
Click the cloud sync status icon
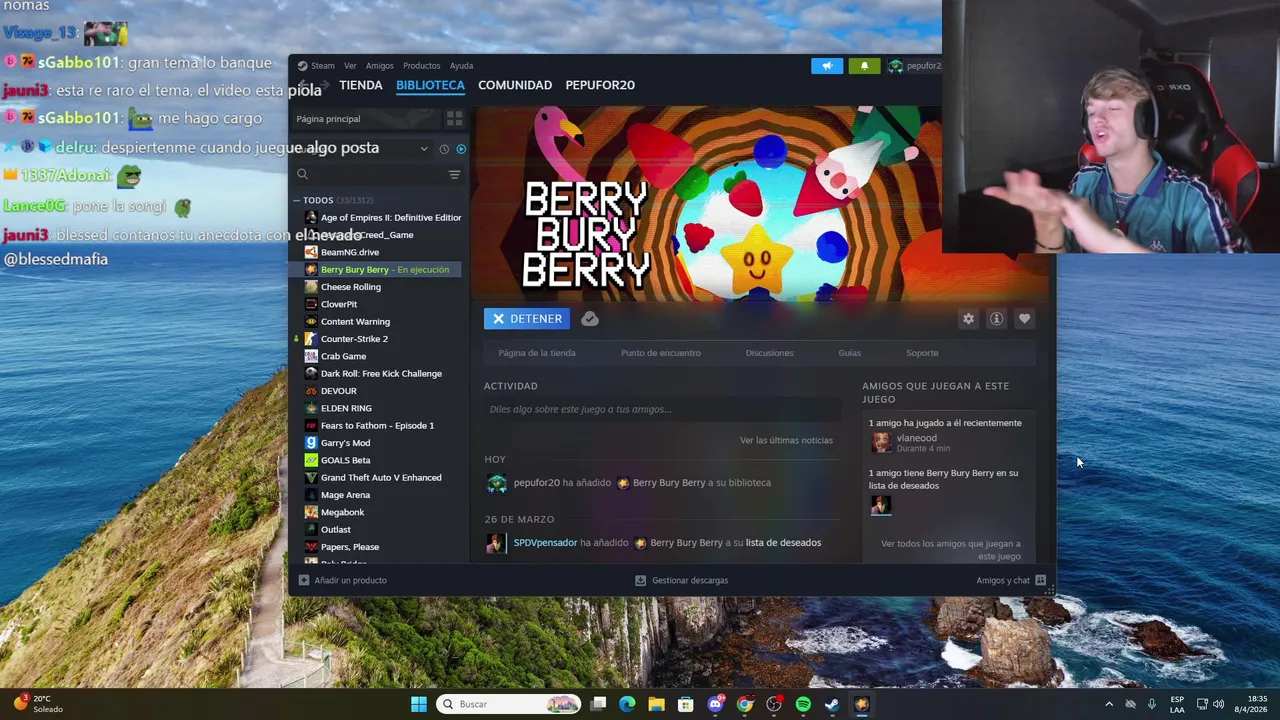click(590, 319)
